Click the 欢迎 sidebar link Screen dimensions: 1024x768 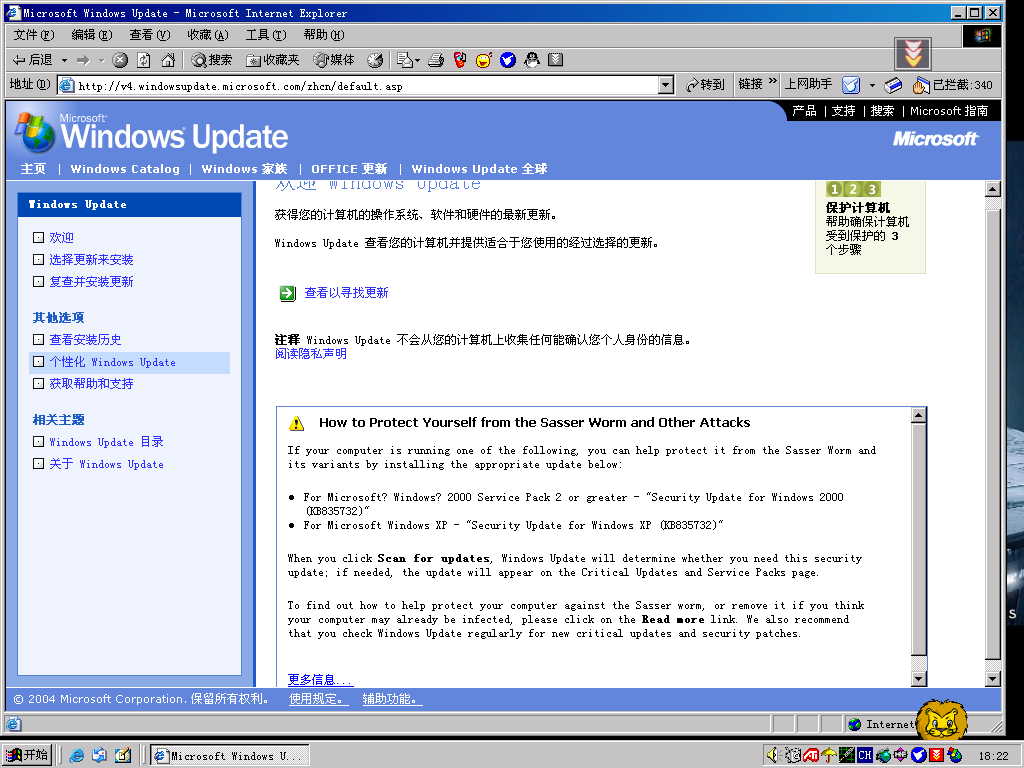coord(61,238)
